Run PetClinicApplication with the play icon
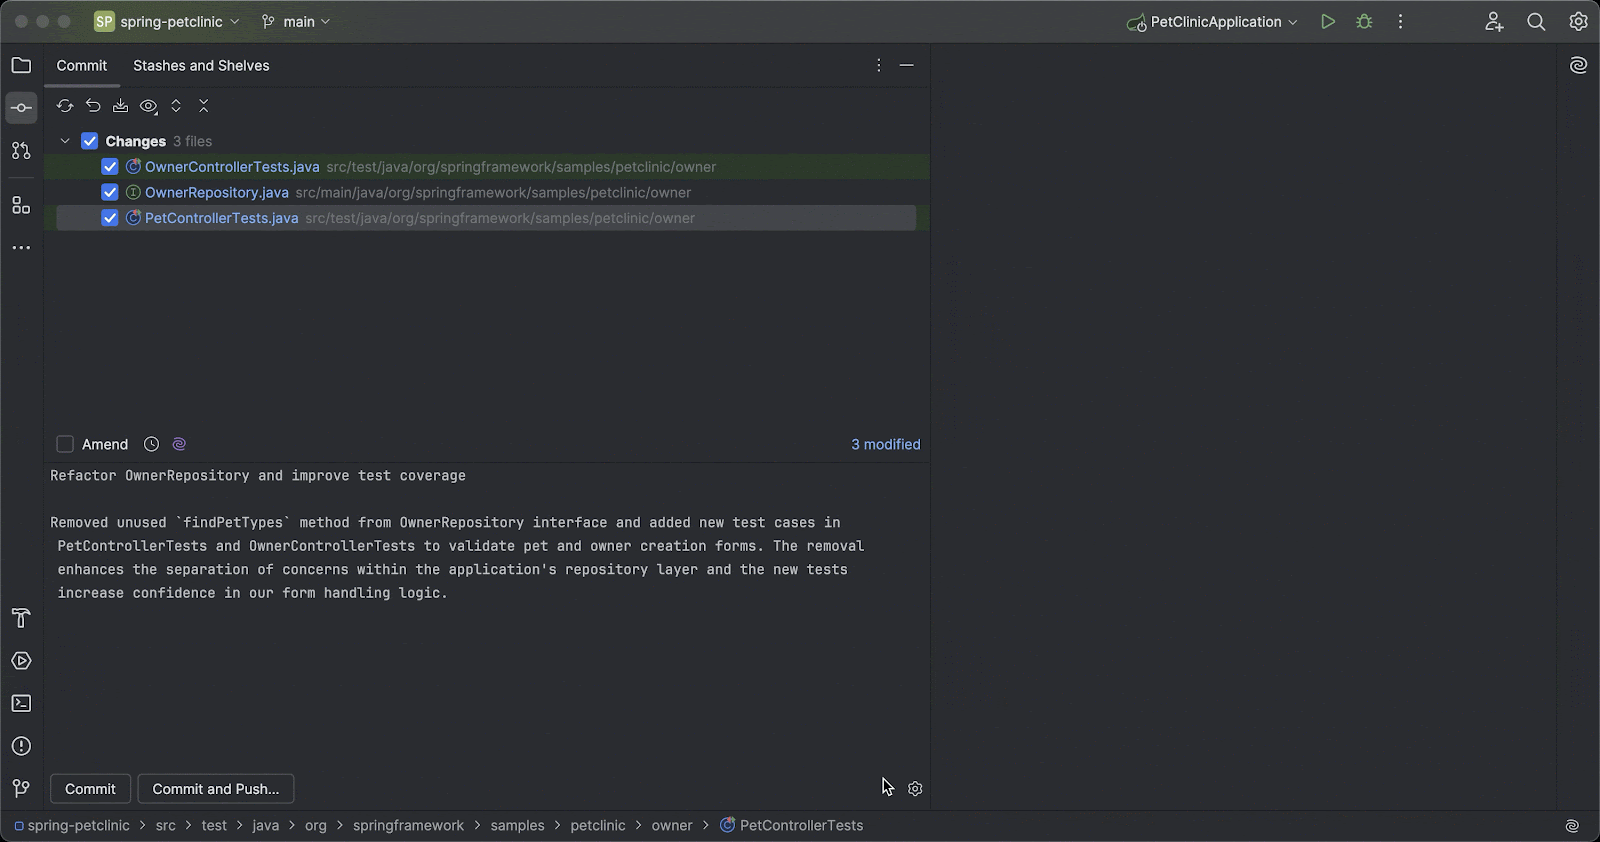The image size is (1600, 842). (x=1328, y=21)
